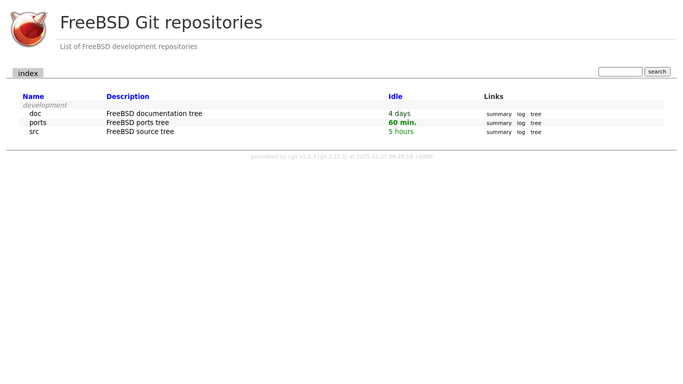The height and width of the screenshot is (384, 683).
Task: Sort repositories by Description column
Action: point(128,97)
